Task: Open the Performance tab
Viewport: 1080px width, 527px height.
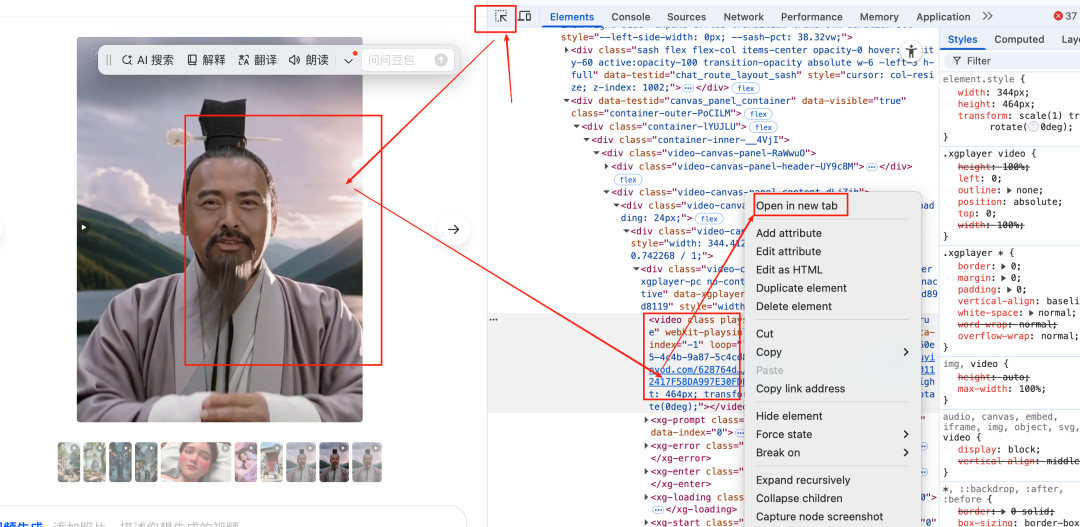Action: [x=811, y=17]
